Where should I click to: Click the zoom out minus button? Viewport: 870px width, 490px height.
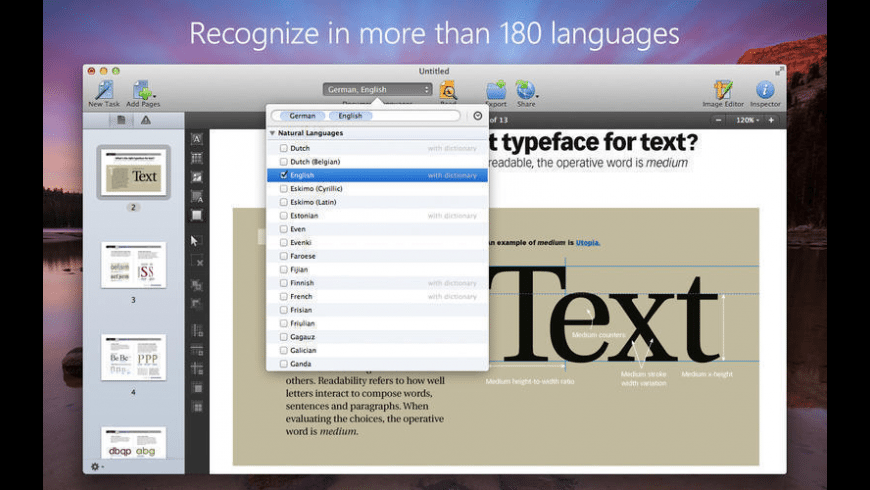(x=719, y=120)
